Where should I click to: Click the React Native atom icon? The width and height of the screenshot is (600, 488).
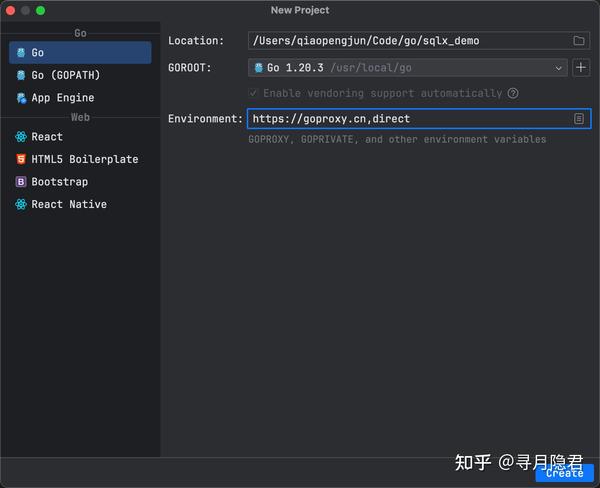click(x=21, y=204)
